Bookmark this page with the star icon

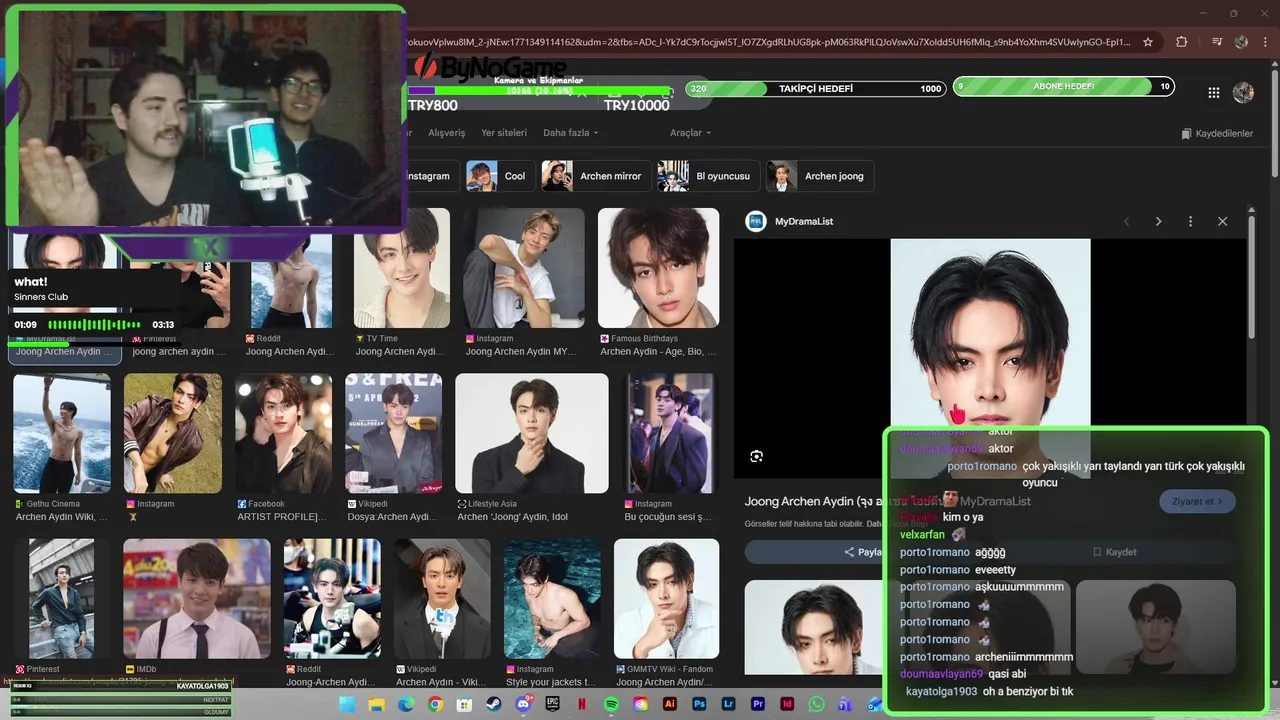tap(1148, 42)
